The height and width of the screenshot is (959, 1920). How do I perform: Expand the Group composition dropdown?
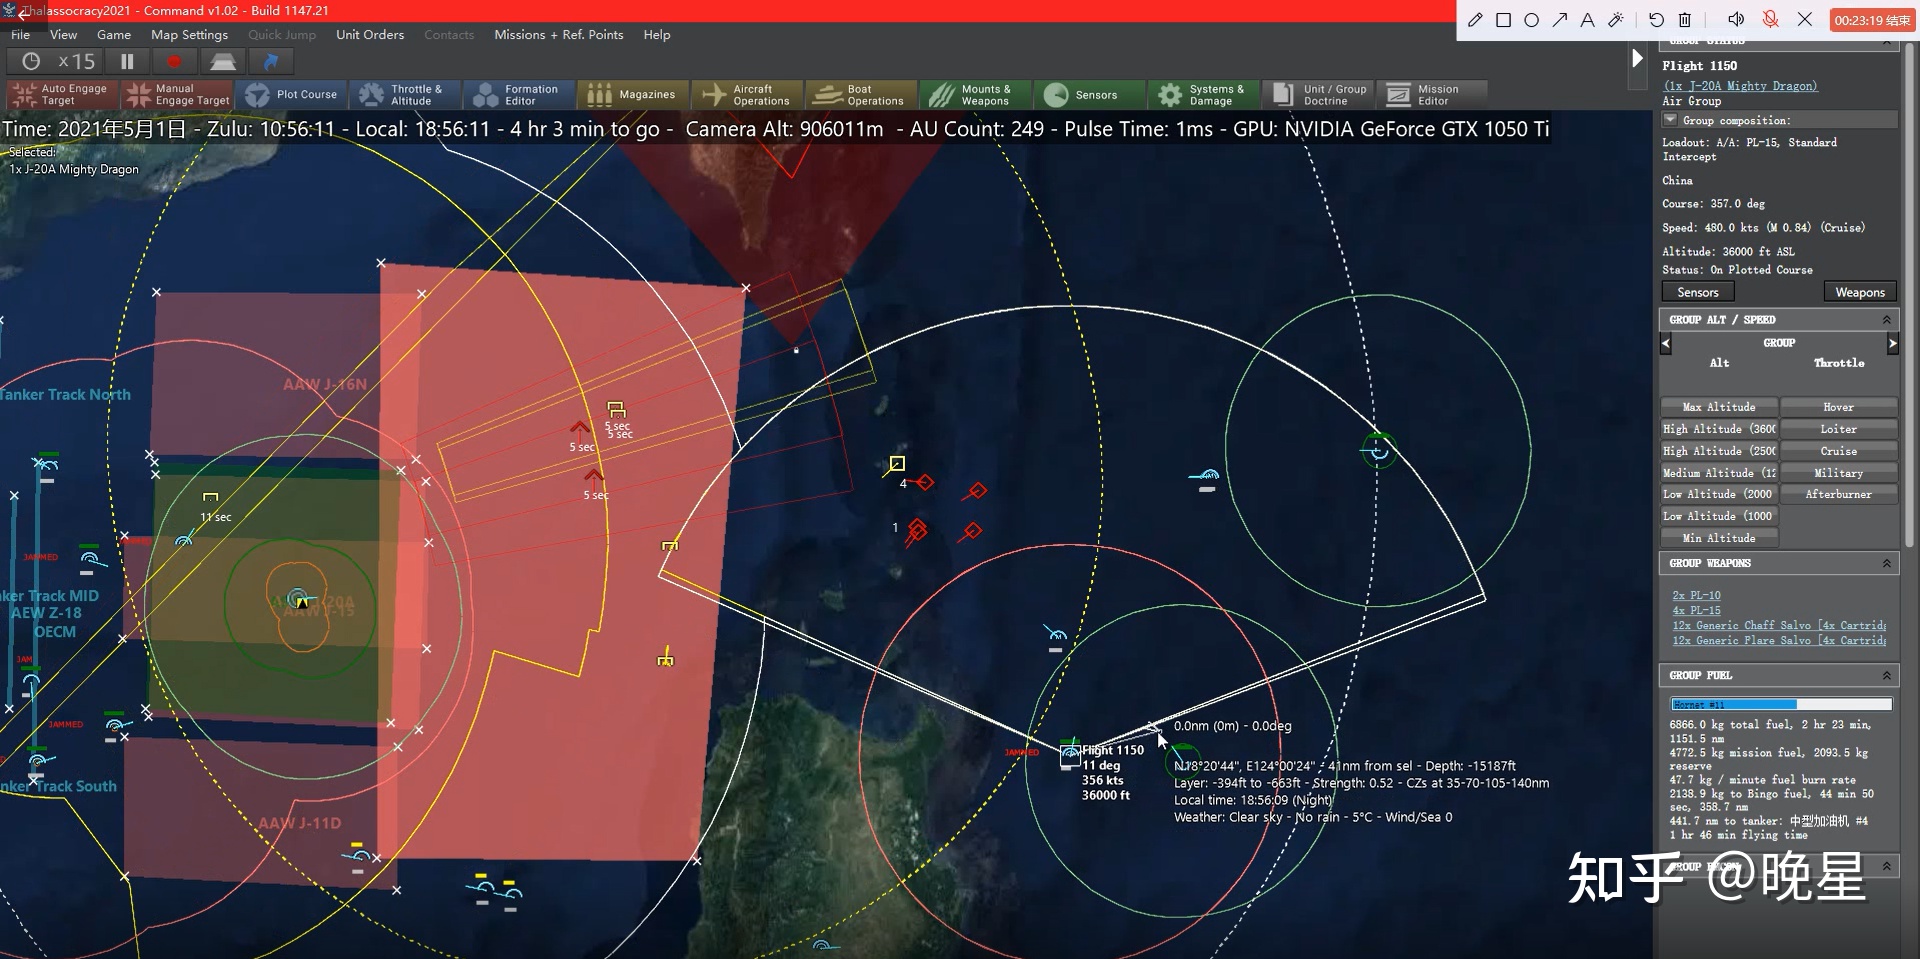[x=1670, y=120]
